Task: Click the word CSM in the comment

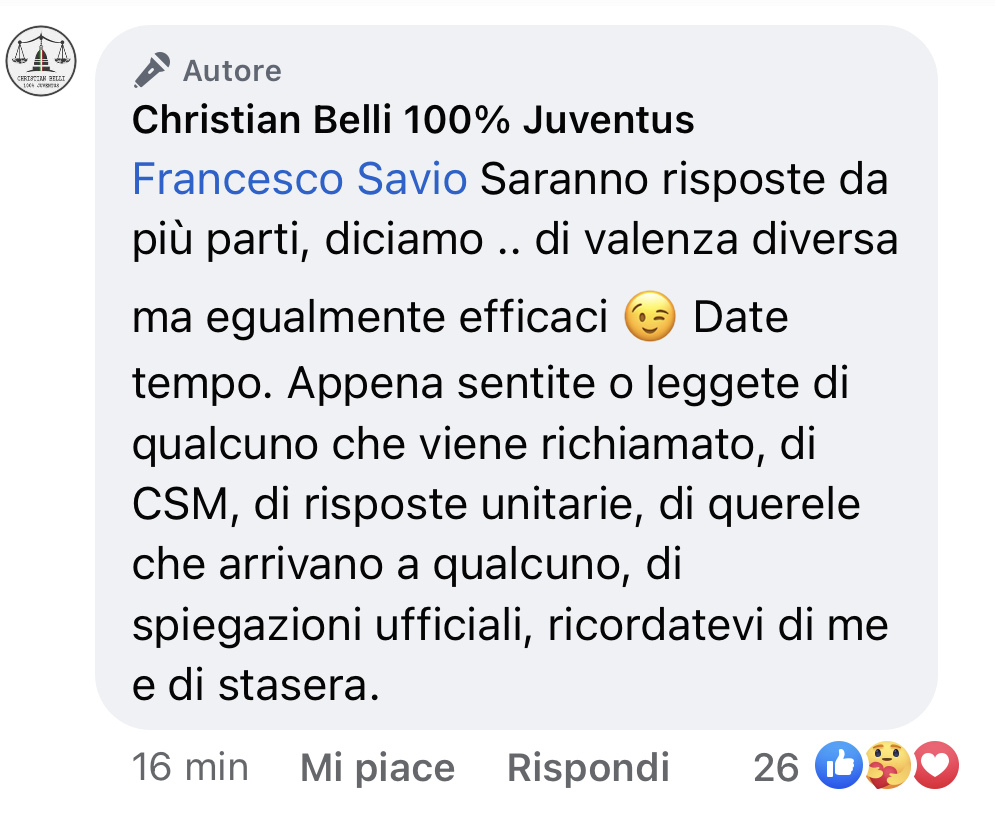Action: [181, 505]
